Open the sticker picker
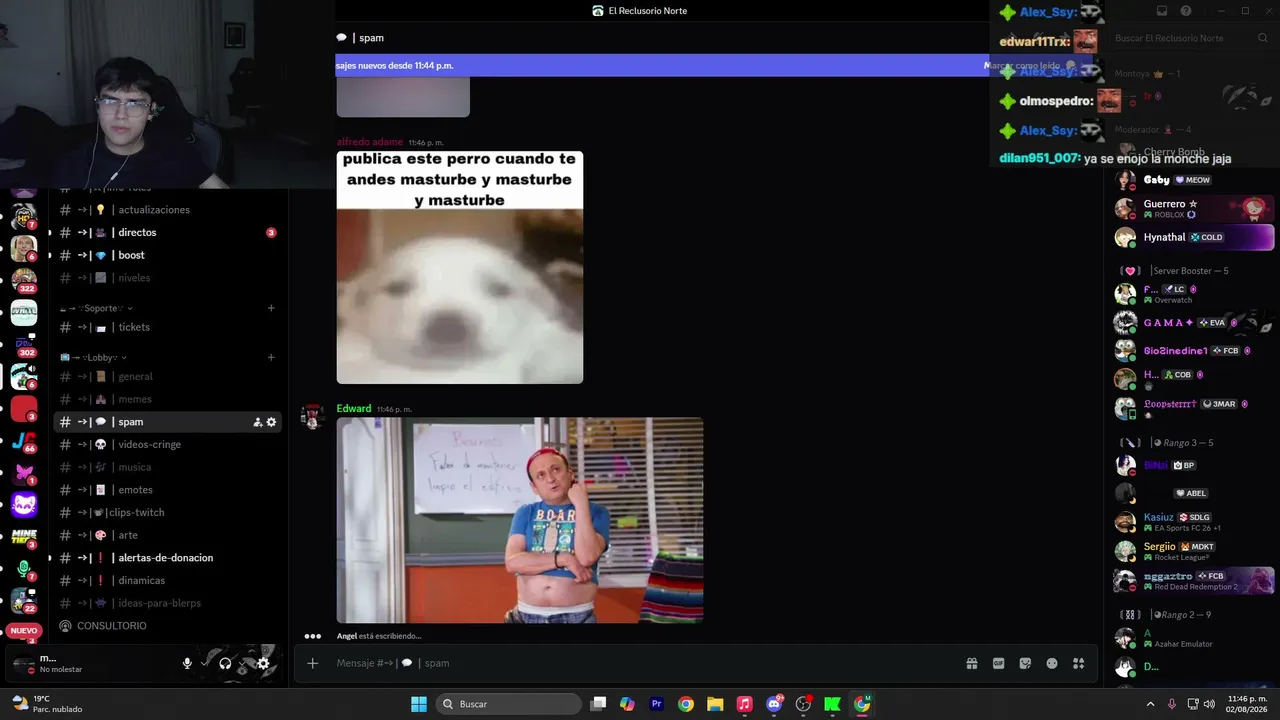Image resolution: width=1280 pixels, height=720 pixels. [x=1025, y=663]
